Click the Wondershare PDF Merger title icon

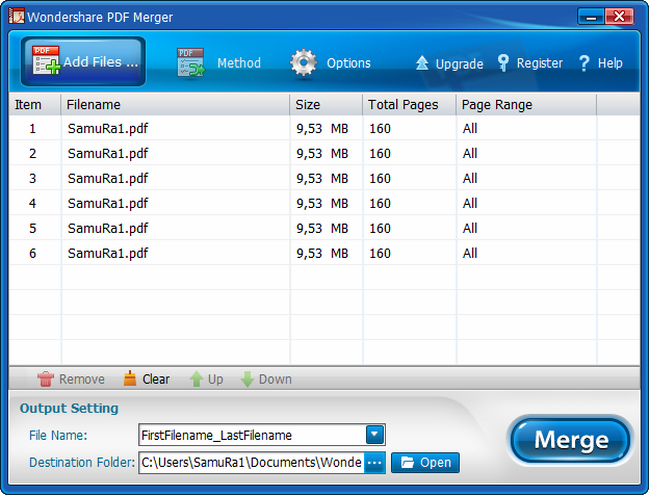coord(17,17)
